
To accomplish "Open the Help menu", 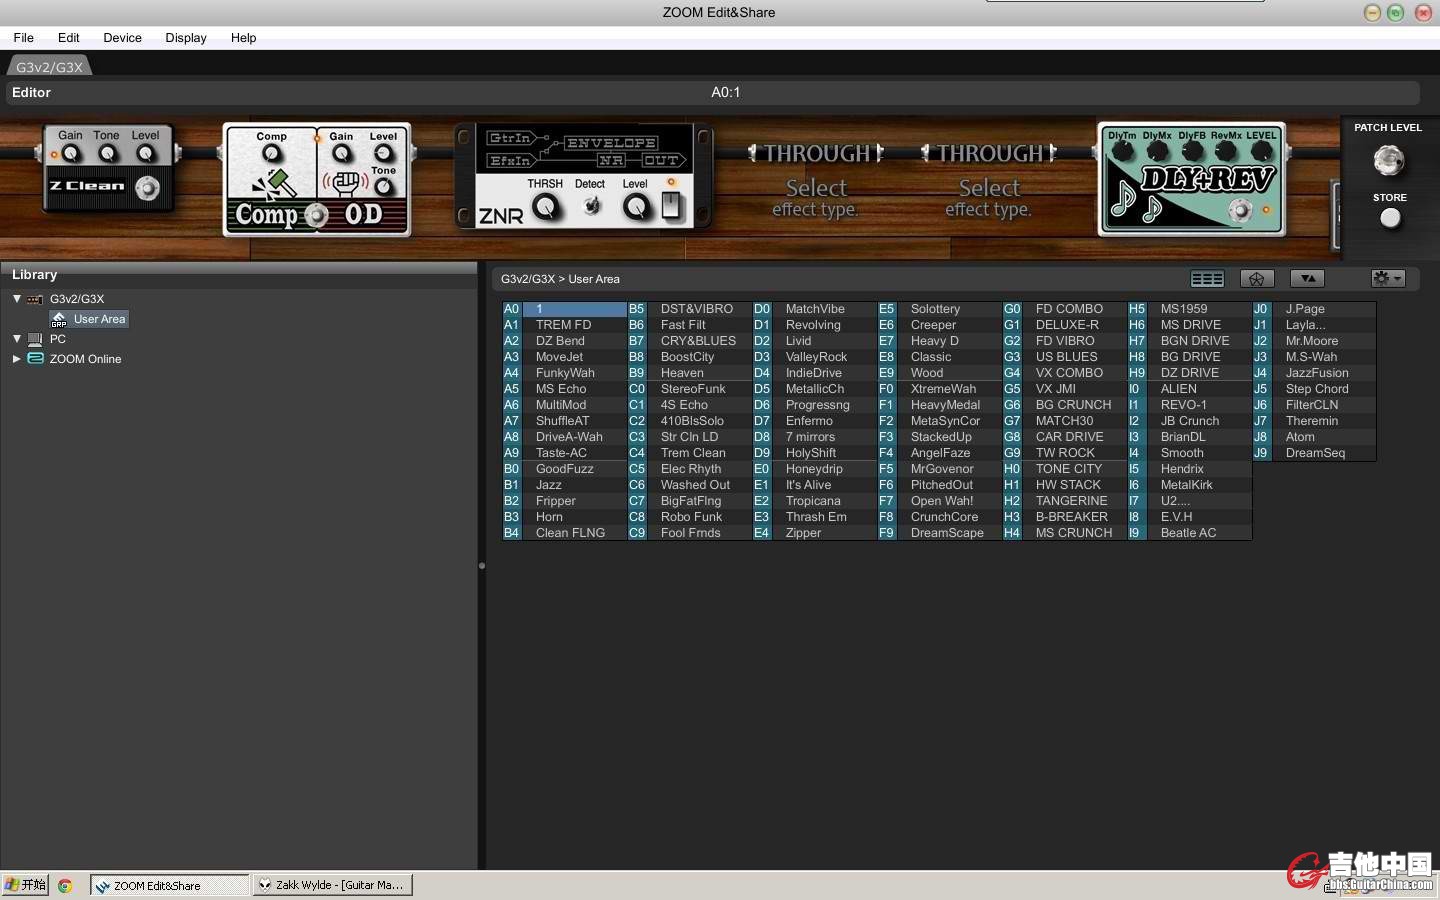I will point(243,38).
